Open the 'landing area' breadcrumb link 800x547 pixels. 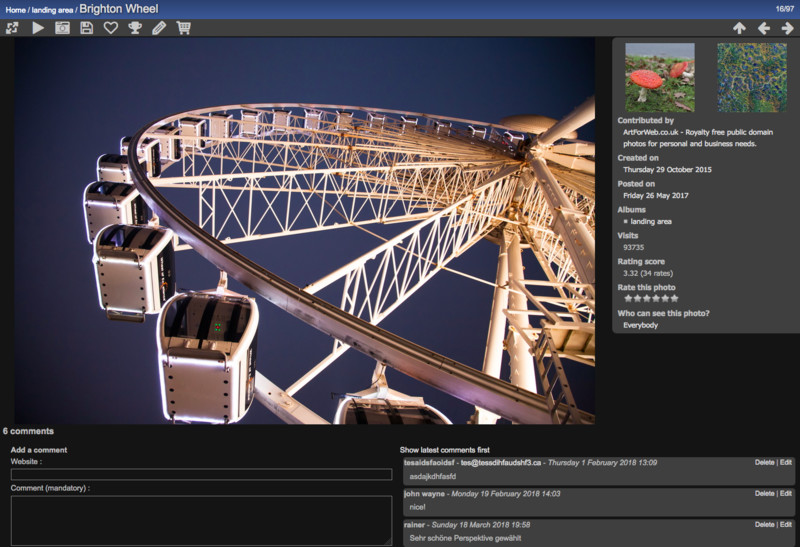tap(51, 9)
